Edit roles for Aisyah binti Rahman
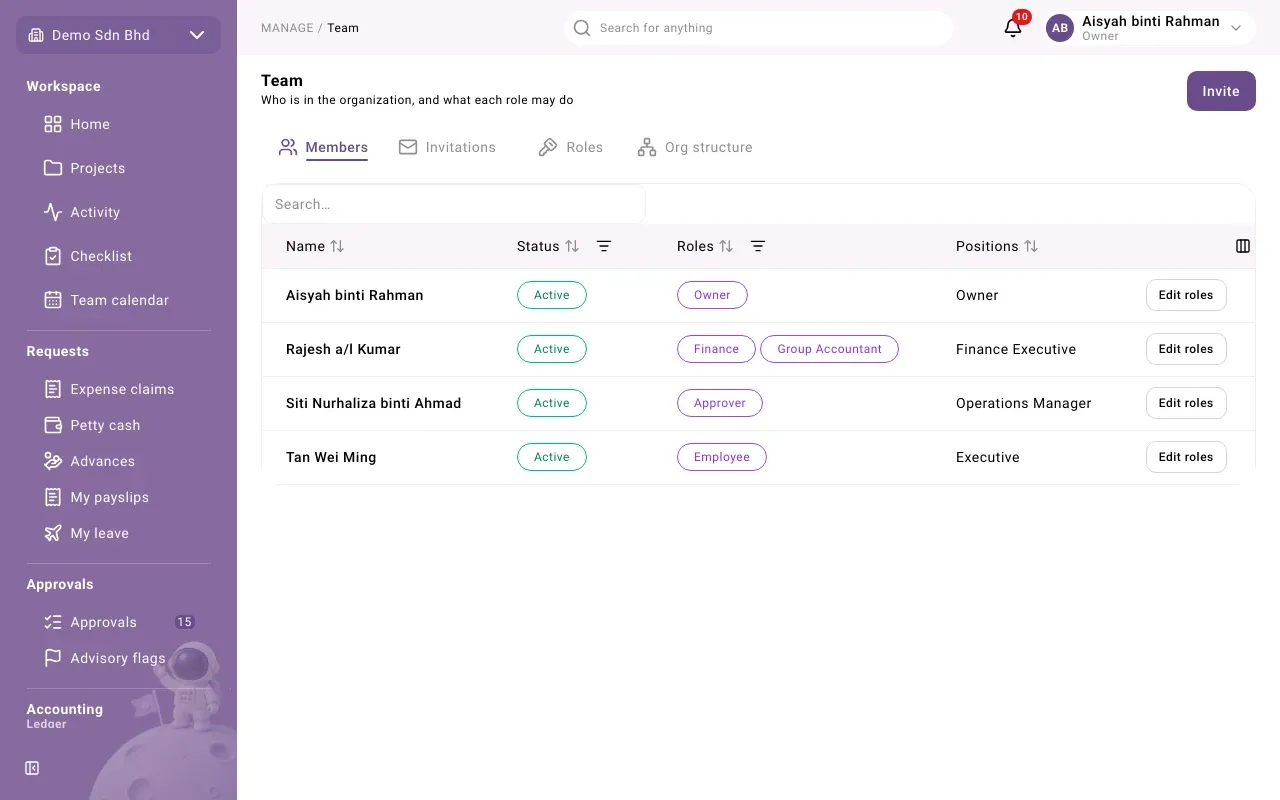 click(x=1186, y=295)
